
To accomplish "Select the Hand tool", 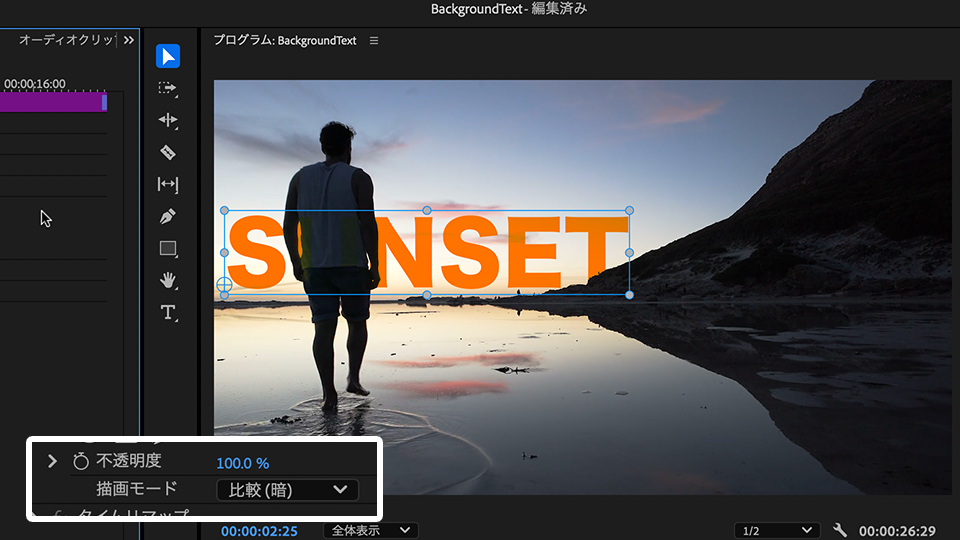I will tap(168, 280).
